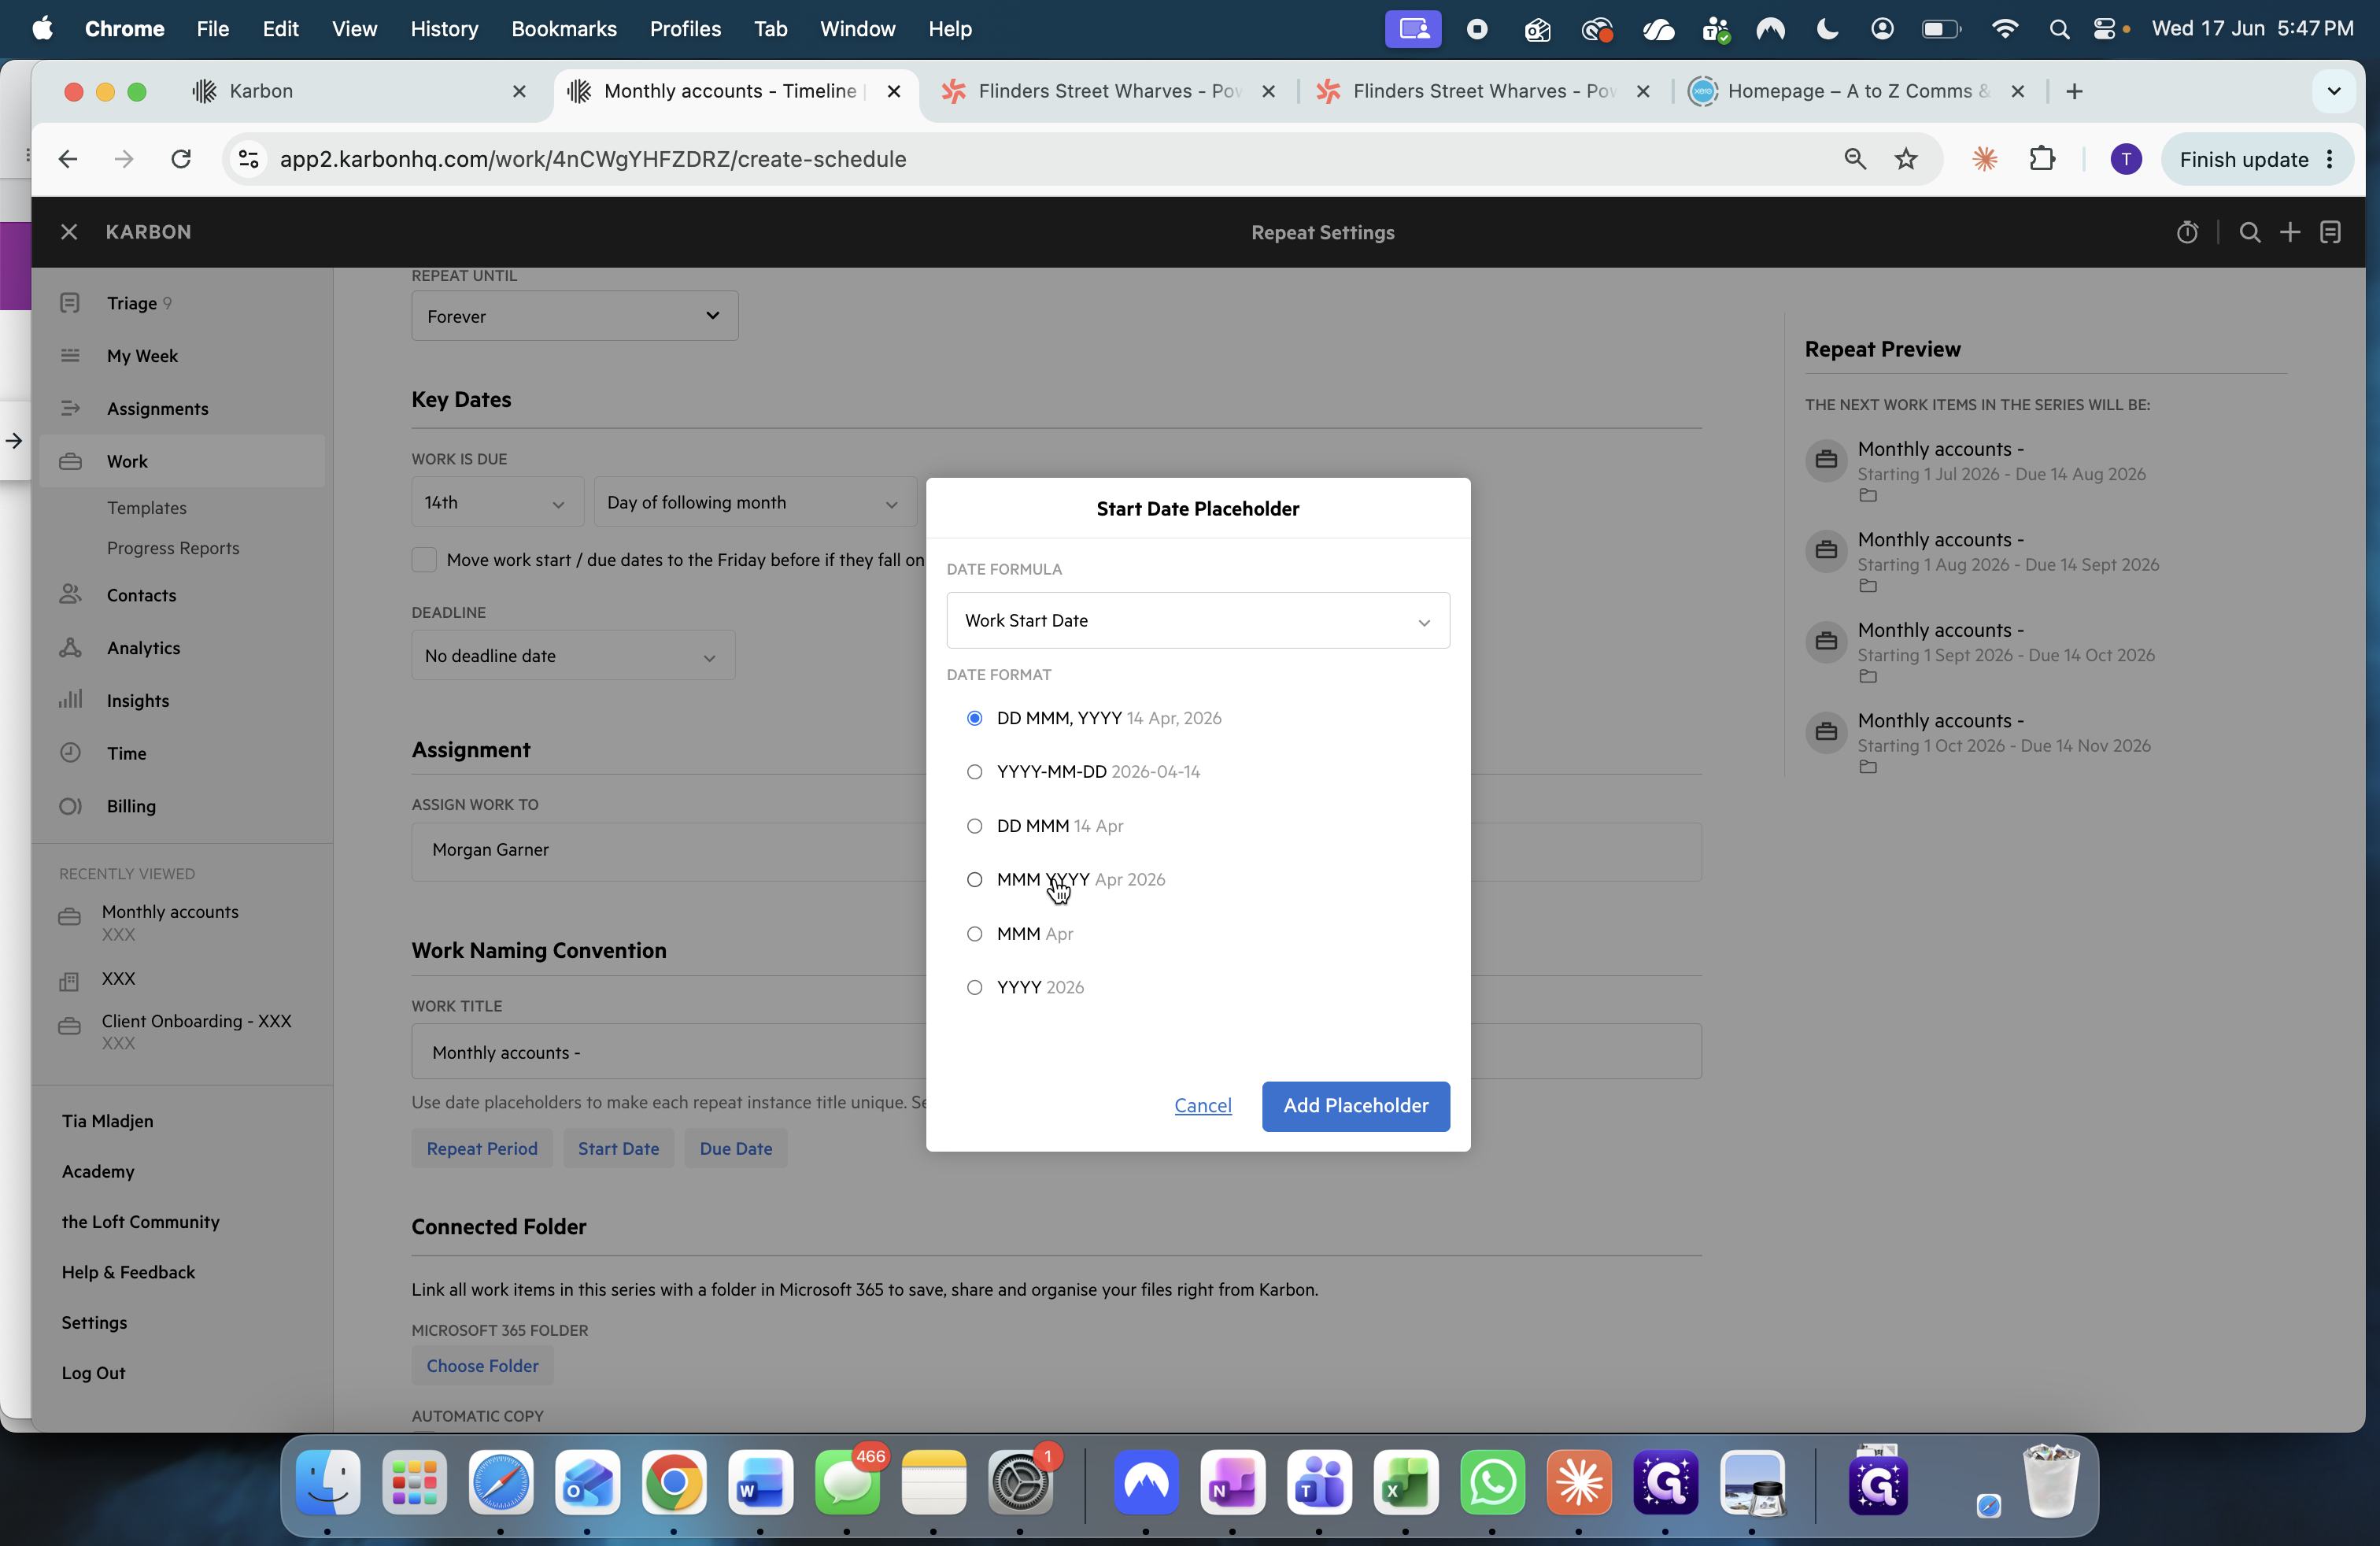Image resolution: width=2380 pixels, height=1546 pixels.
Task: Open the 14th day dropdown
Action: coord(497,502)
